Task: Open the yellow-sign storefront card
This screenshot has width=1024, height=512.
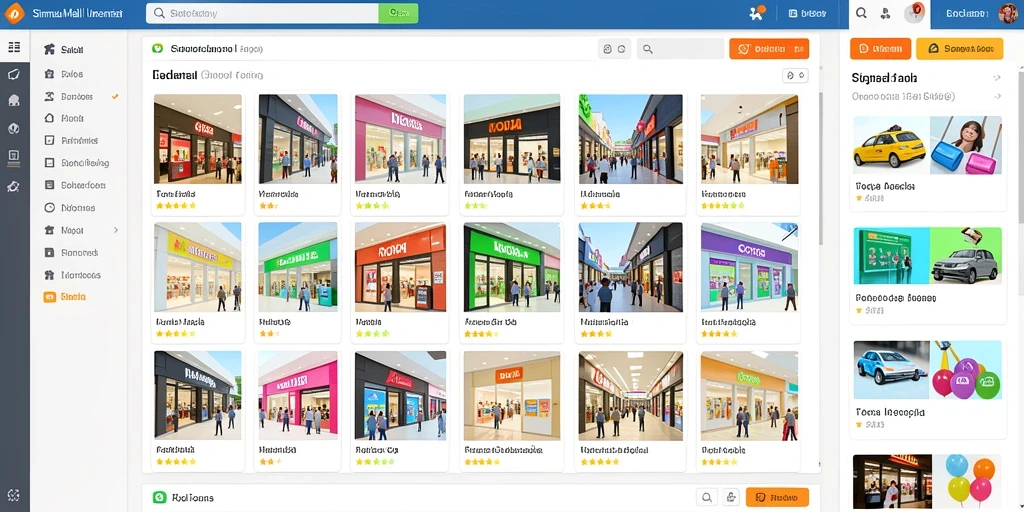Action: pos(198,281)
